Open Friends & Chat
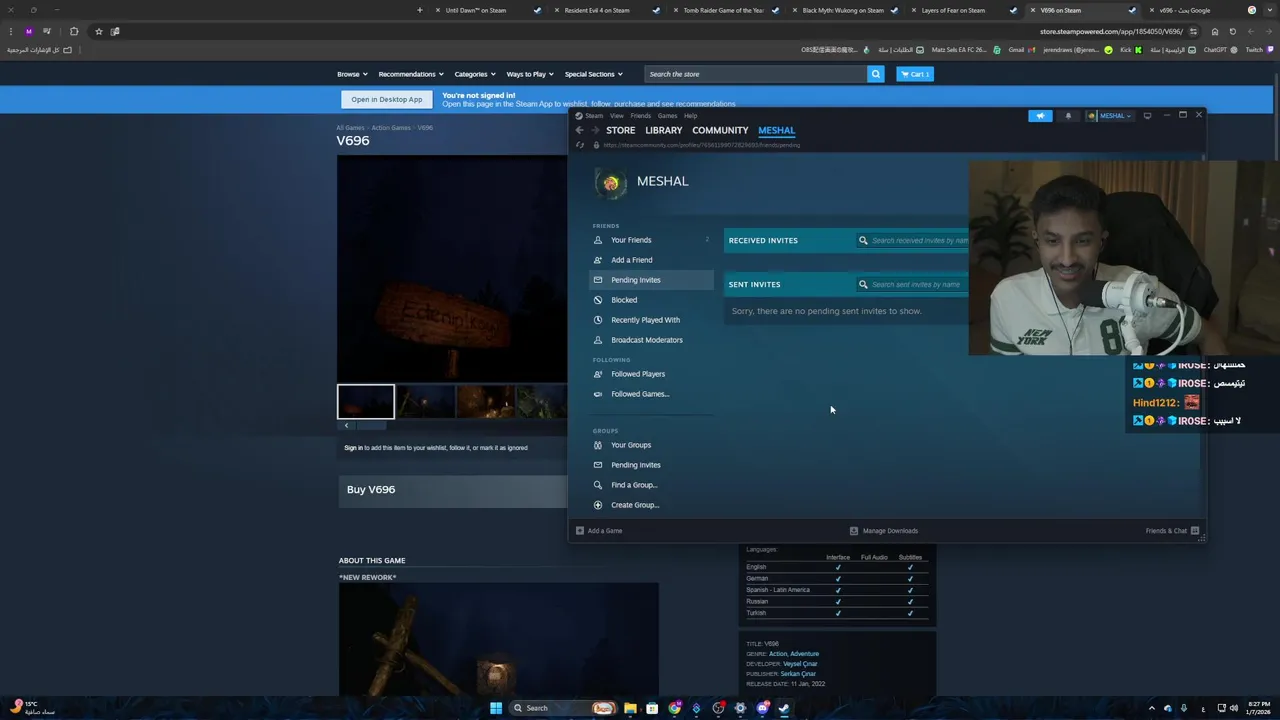 [x=1172, y=531]
